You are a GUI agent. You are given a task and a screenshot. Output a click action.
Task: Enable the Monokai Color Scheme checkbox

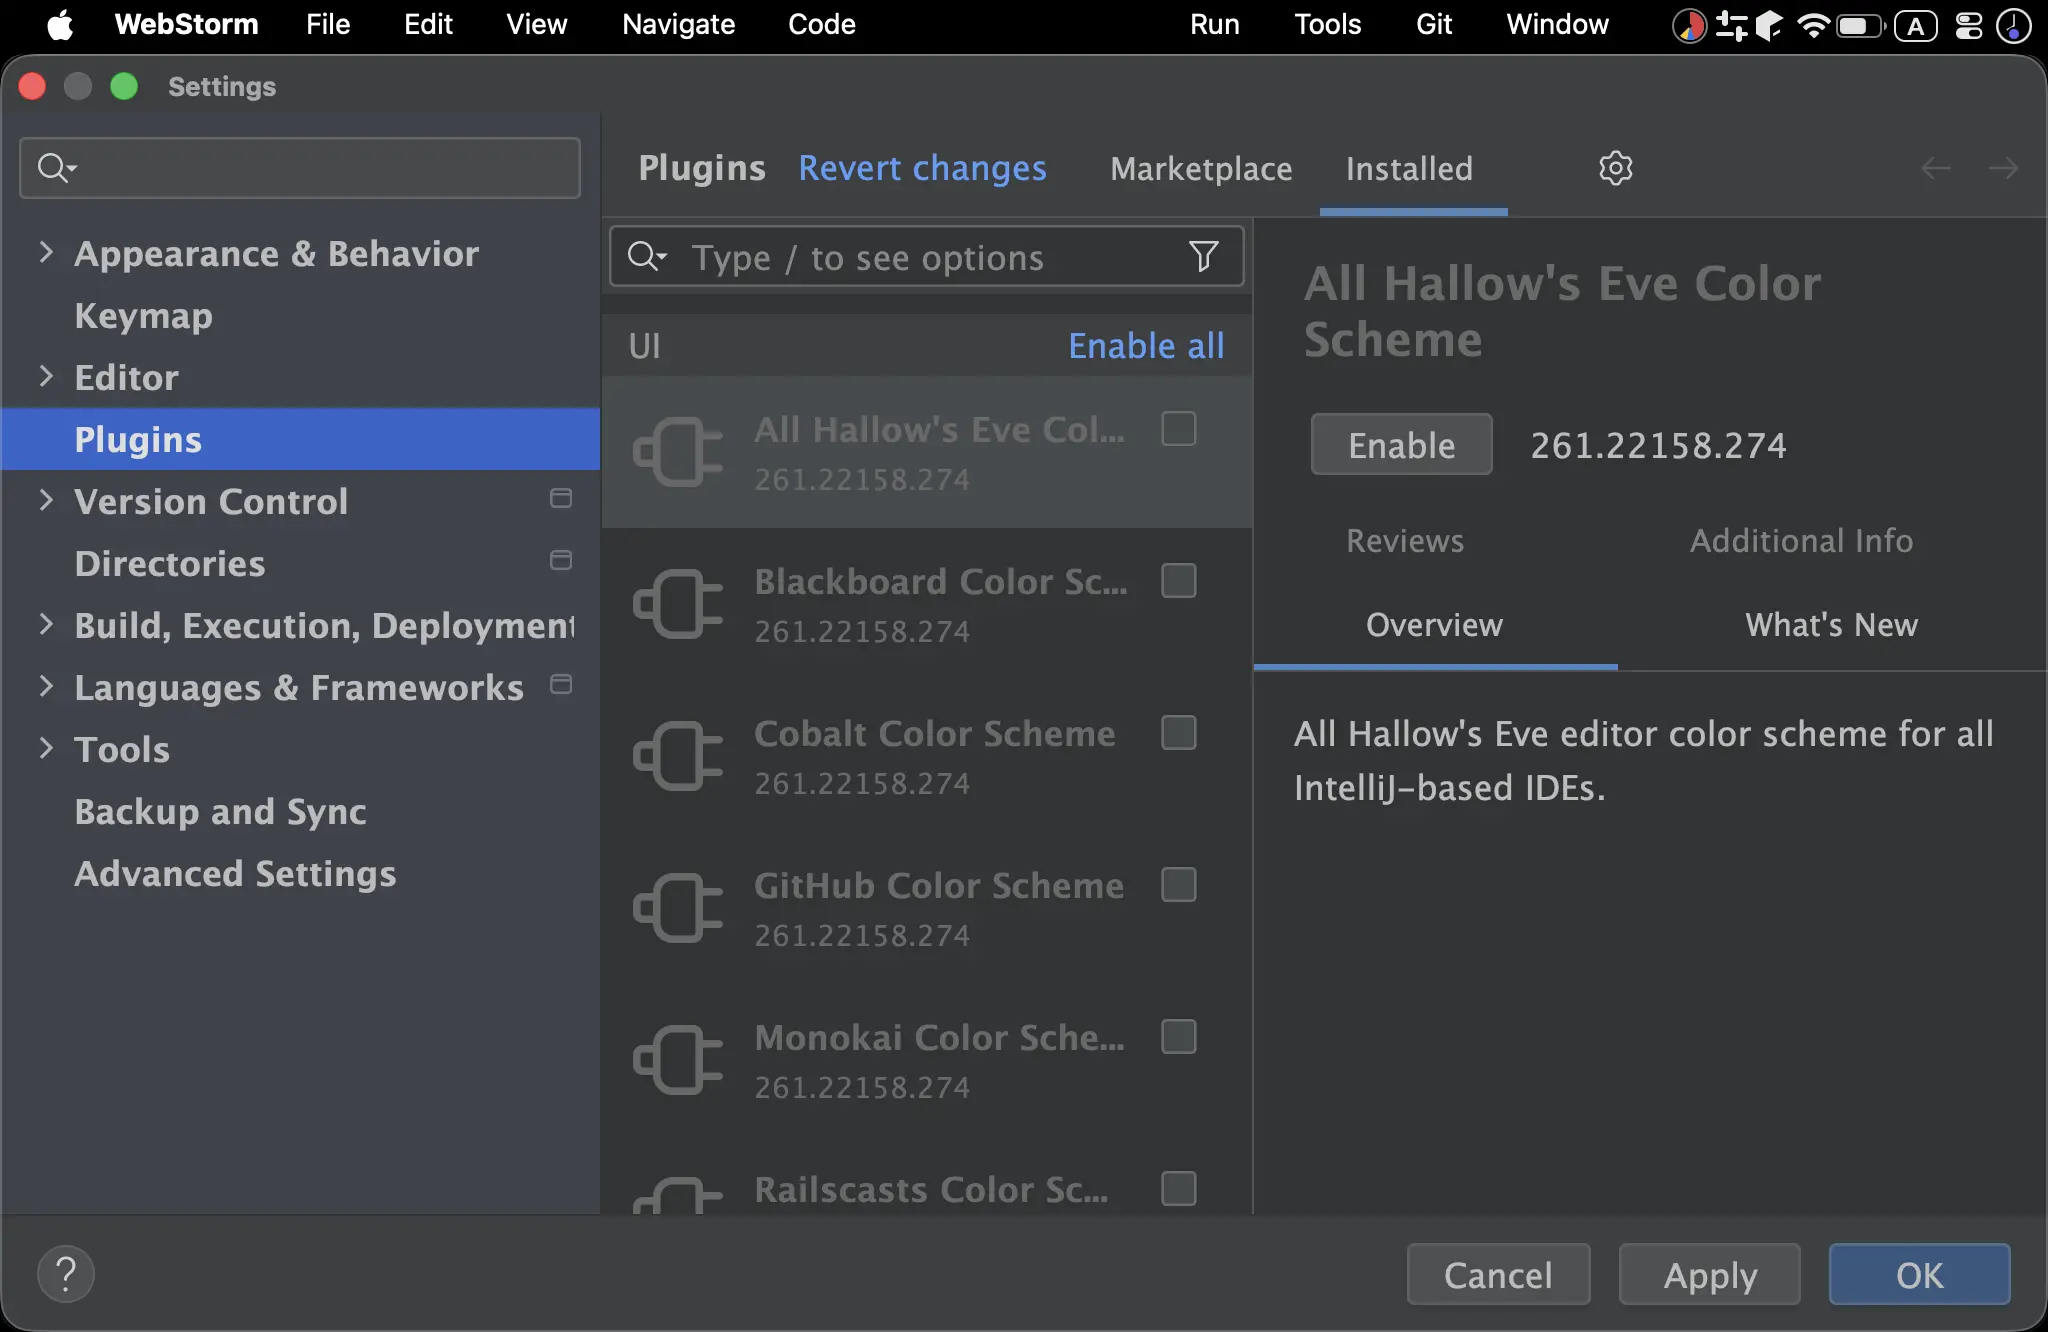[1179, 1037]
